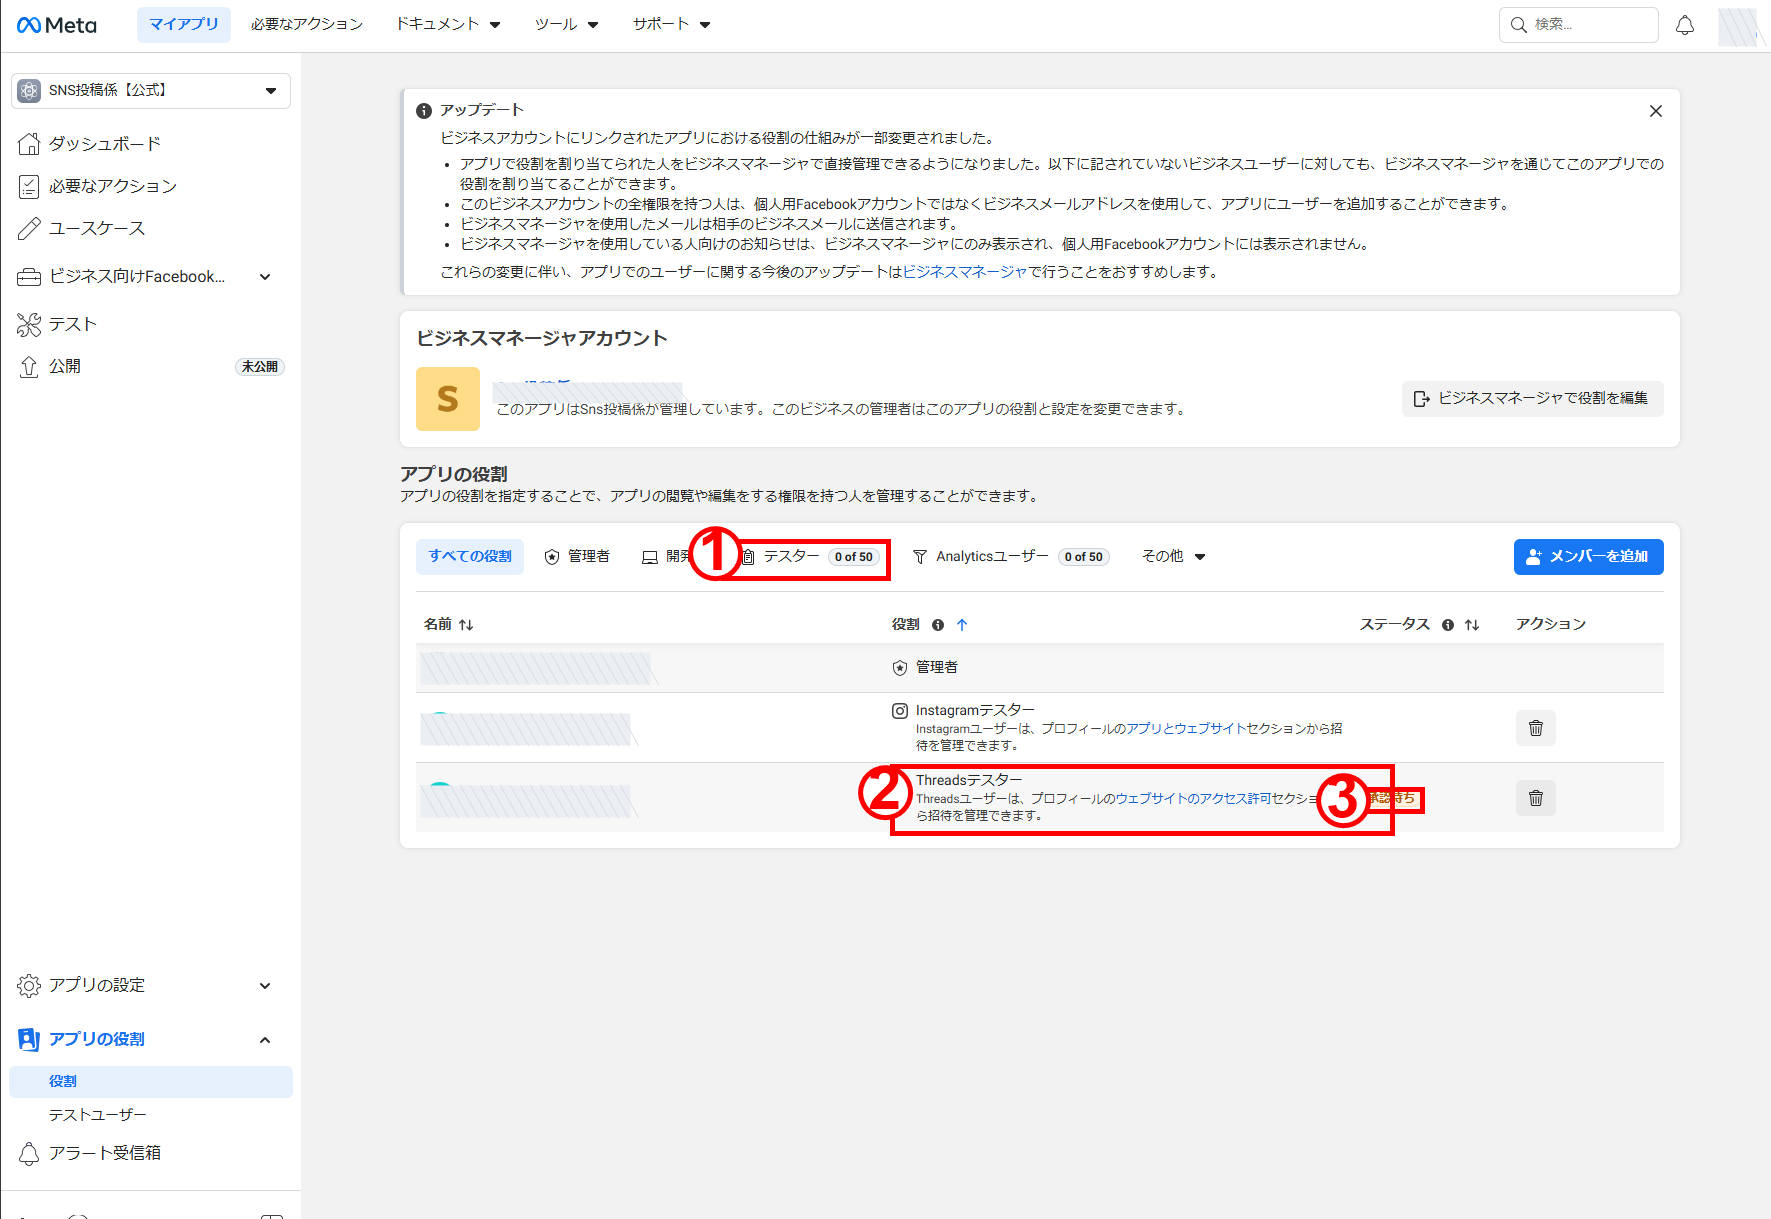The width and height of the screenshot is (1771, 1219).
Task: Open SNS投稿係【公式】 app selector dropdown
Action: pyautogui.click(x=151, y=90)
